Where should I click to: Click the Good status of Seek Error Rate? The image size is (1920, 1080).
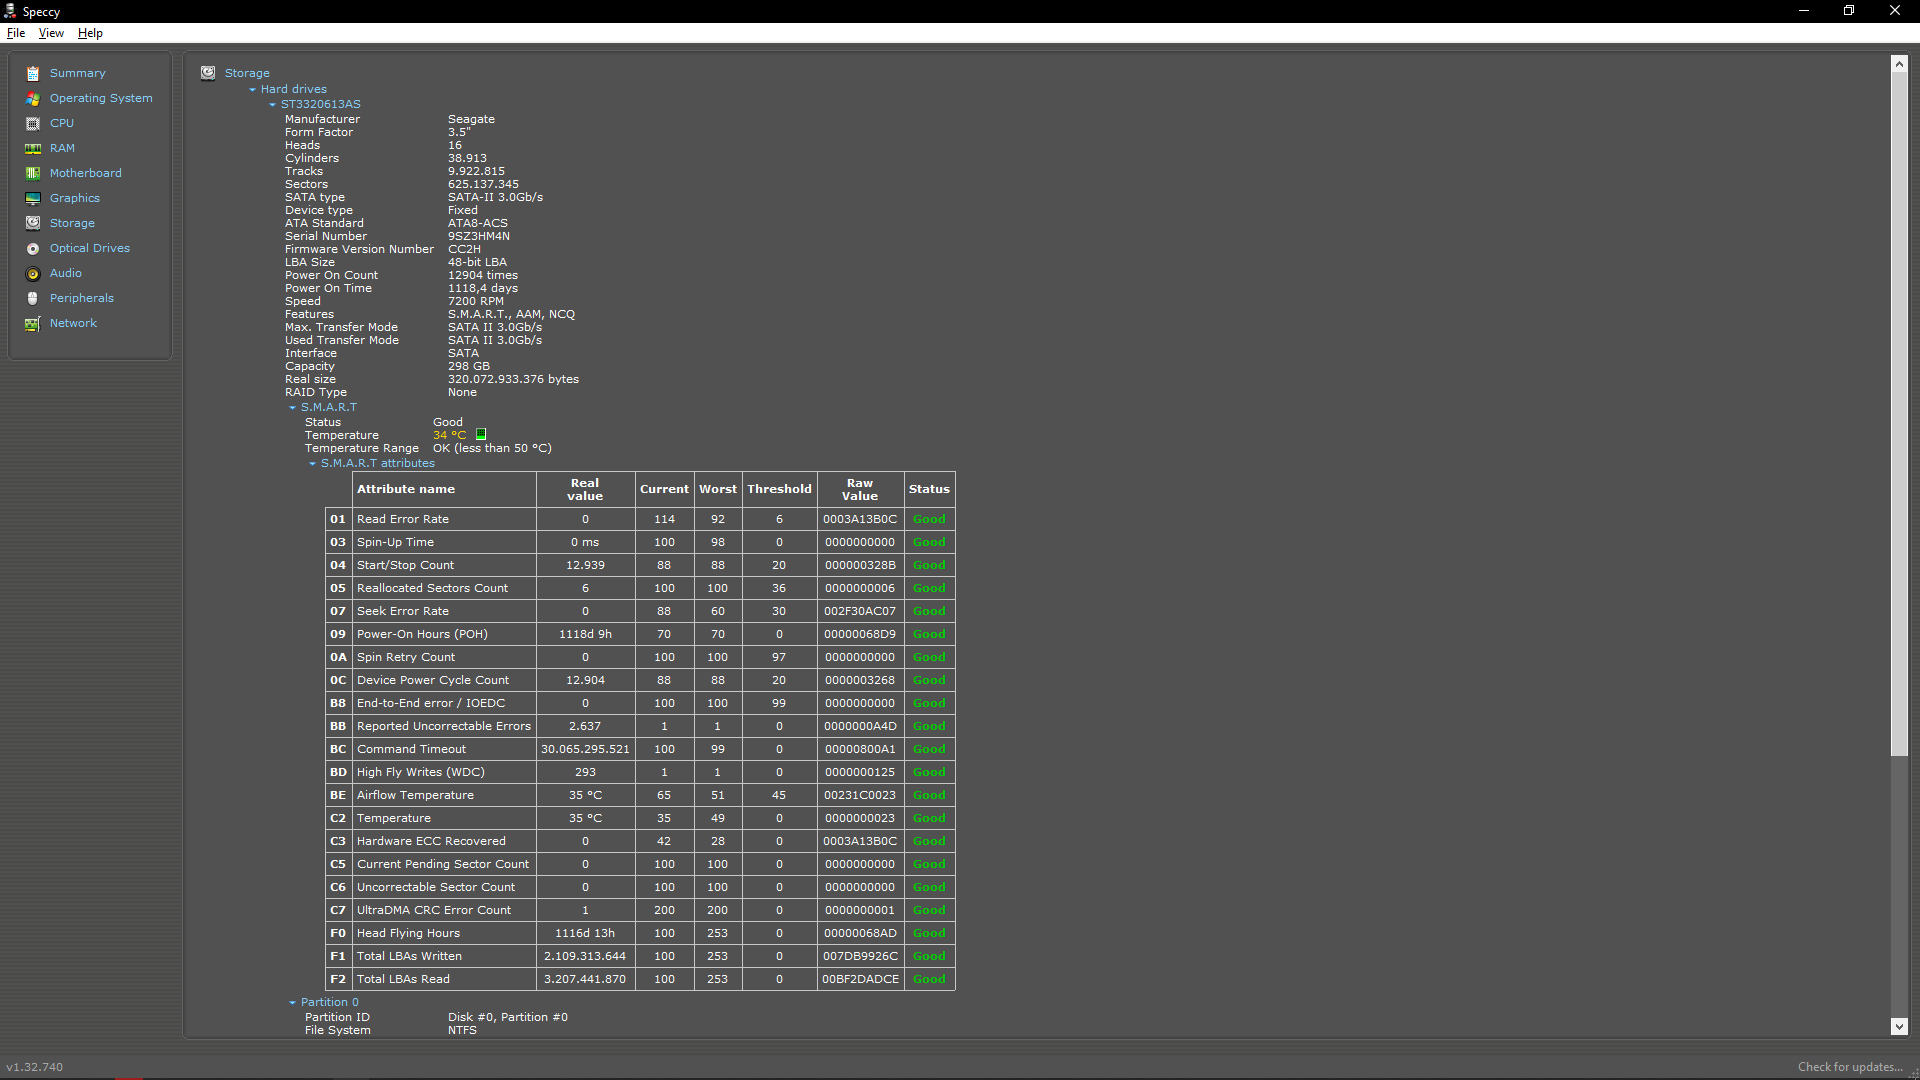(x=929, y=611)
